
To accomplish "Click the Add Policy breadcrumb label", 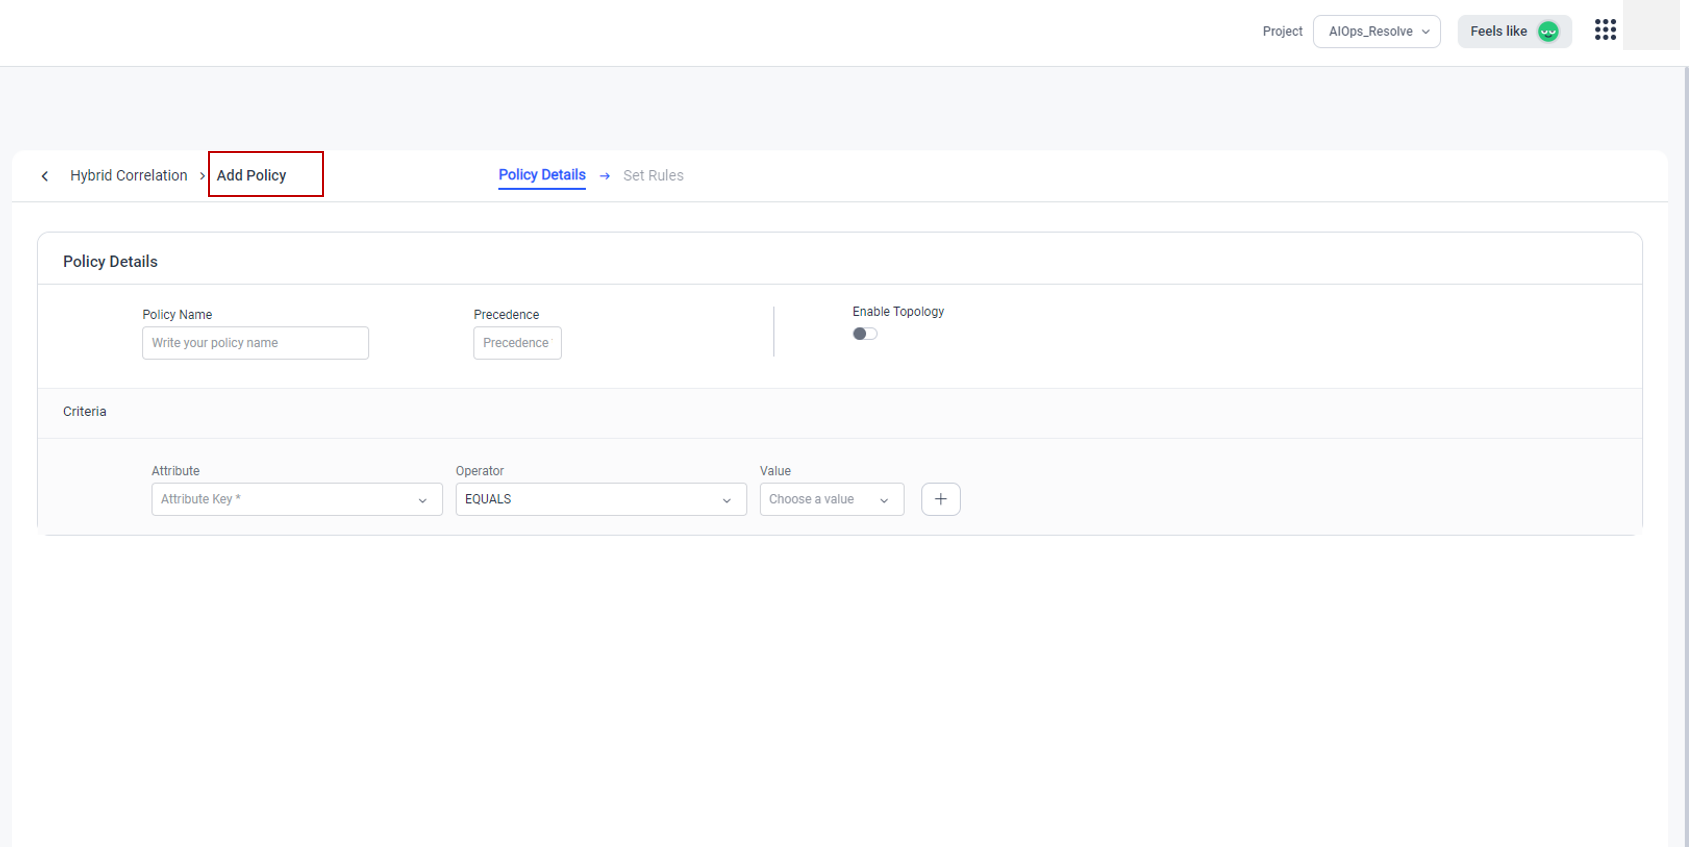I will pyautogui.click(x=252, y=176).
